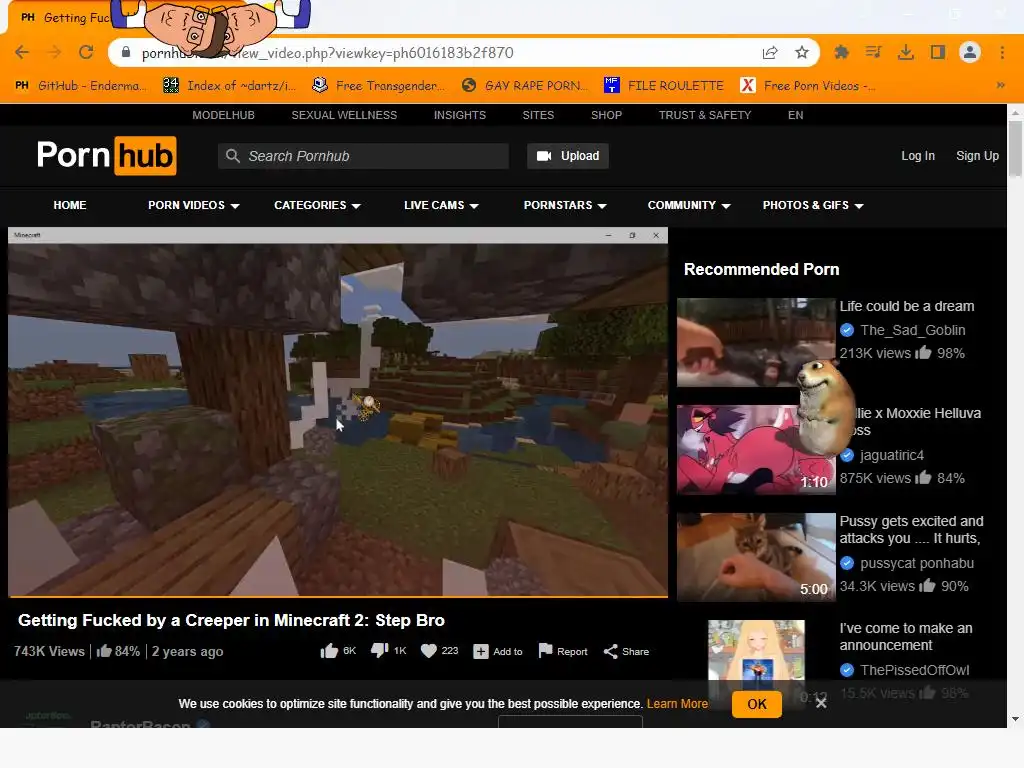Click the scrollbar down arrow
1024x768 pixels.
coord(1015,720)
